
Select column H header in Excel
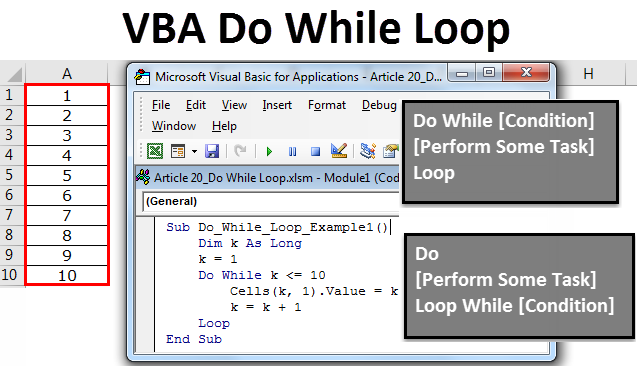(588, 74)
